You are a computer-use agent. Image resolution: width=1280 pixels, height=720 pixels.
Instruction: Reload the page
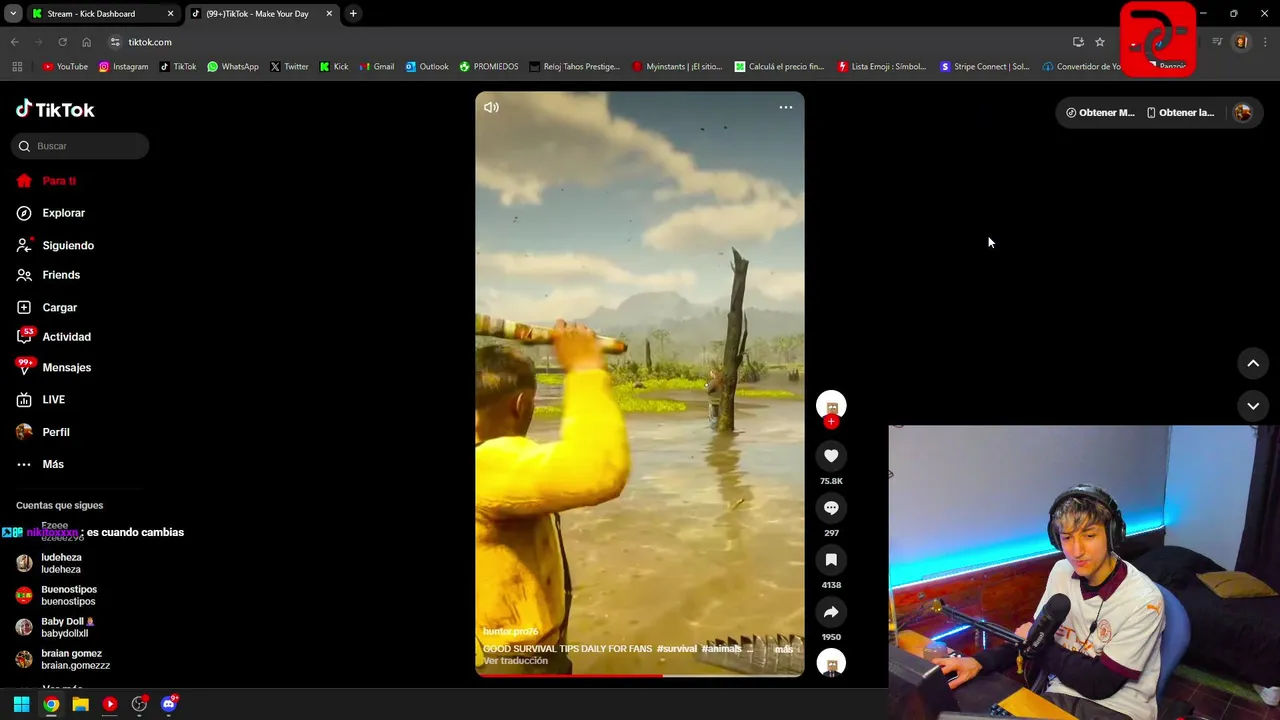coord(62,42)
